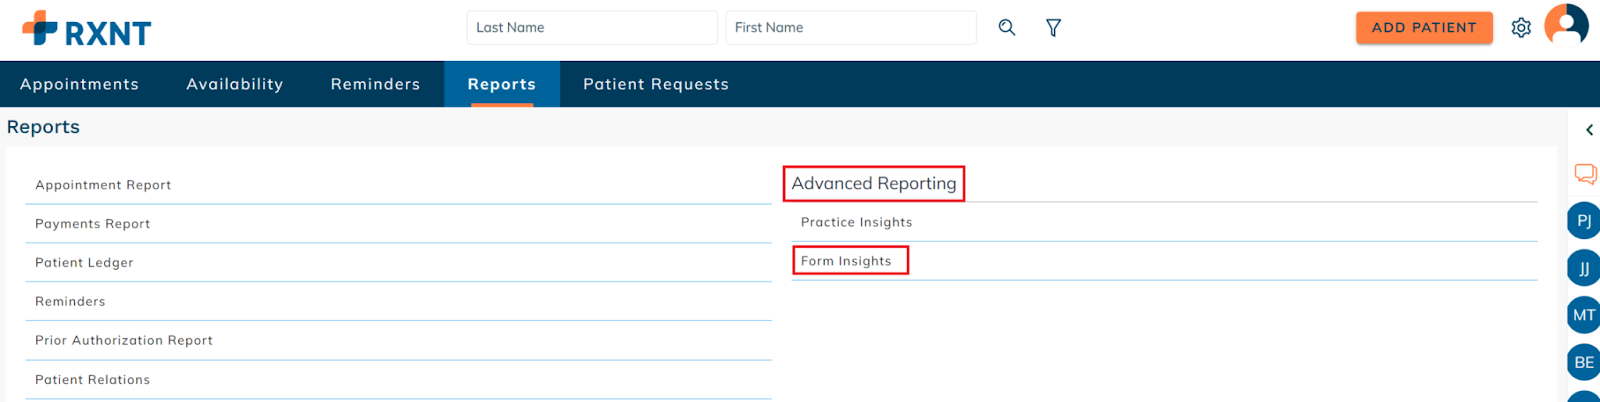Collapse the right sidebar chevron
Screen dimensions: 1600x402
(1589, 130)
